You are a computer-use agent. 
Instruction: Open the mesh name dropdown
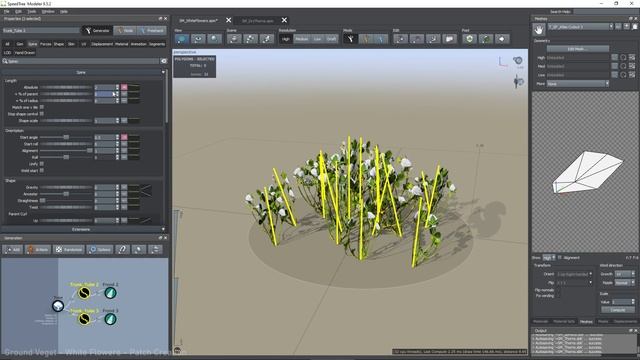point(580,27)
